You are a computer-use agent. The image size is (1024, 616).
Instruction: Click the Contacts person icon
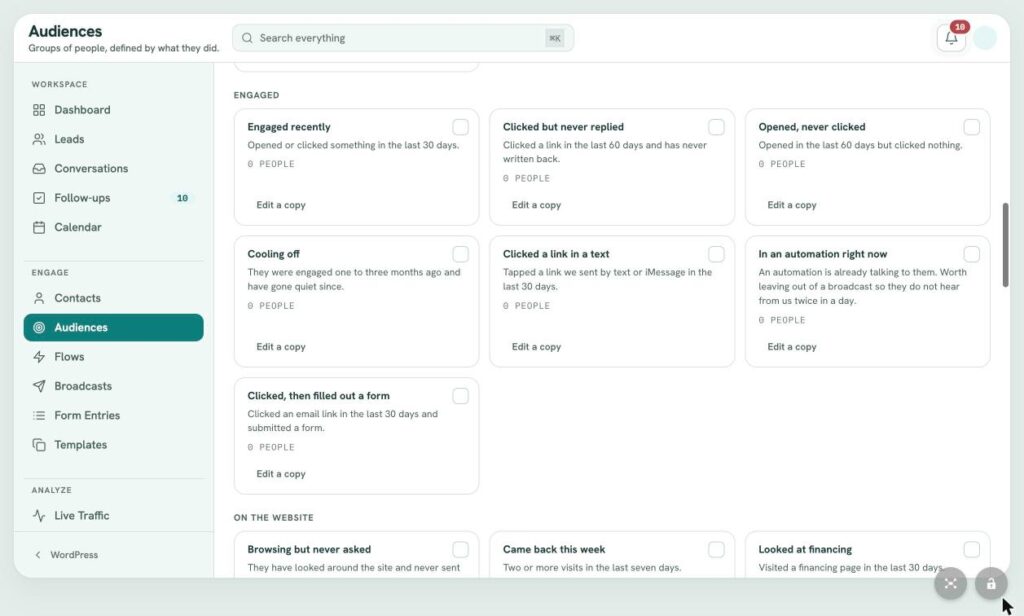[x=39, y=298]
